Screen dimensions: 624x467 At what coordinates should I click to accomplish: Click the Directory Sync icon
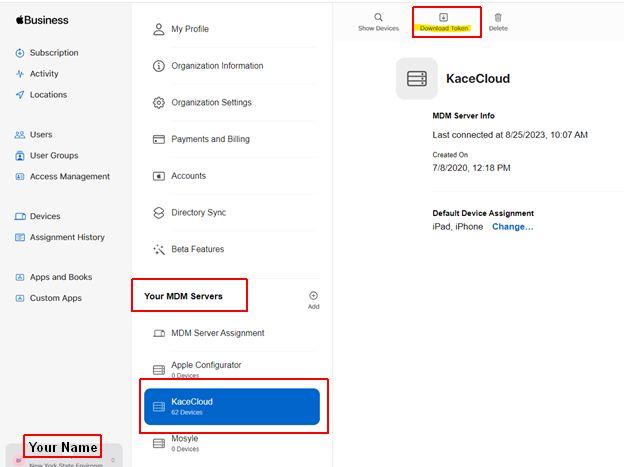158,213
